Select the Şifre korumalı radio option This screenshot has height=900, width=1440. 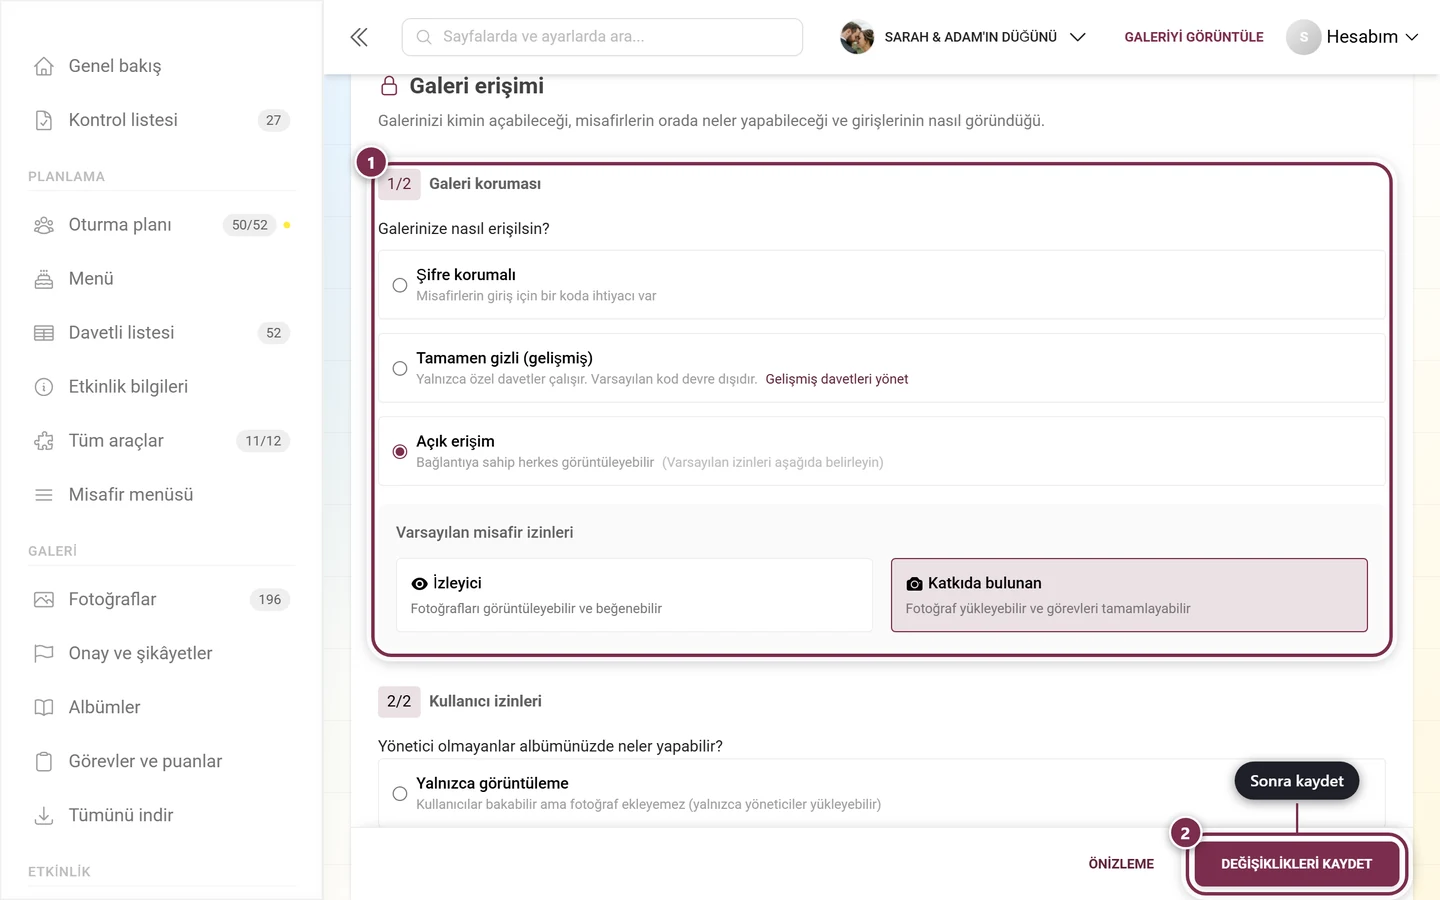(400, 285)
